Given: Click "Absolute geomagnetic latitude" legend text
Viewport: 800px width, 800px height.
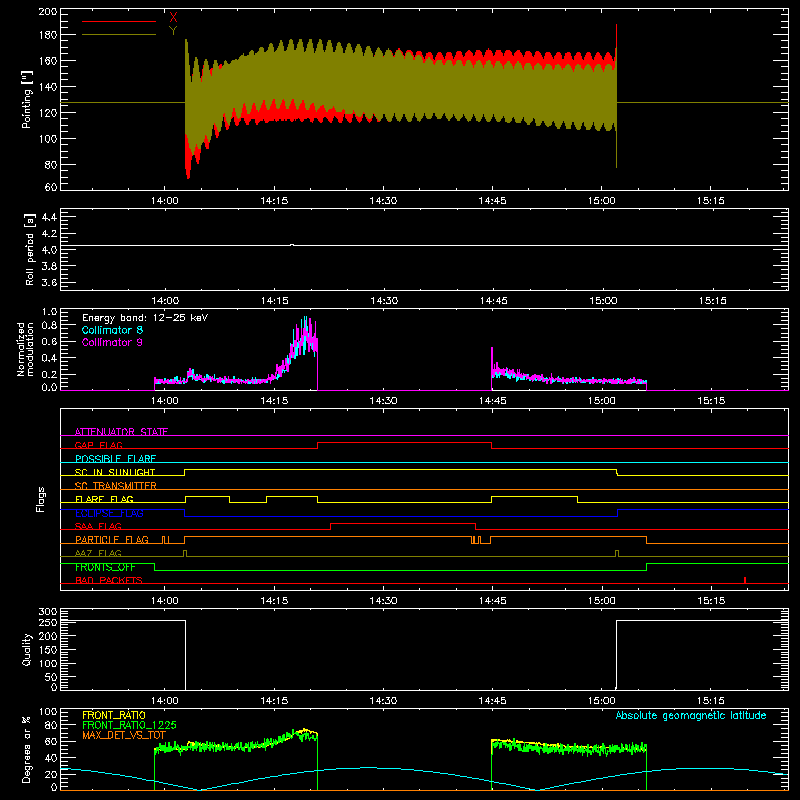Looking at the screenshot, I should pyautogui.click(x=691, y=715).
